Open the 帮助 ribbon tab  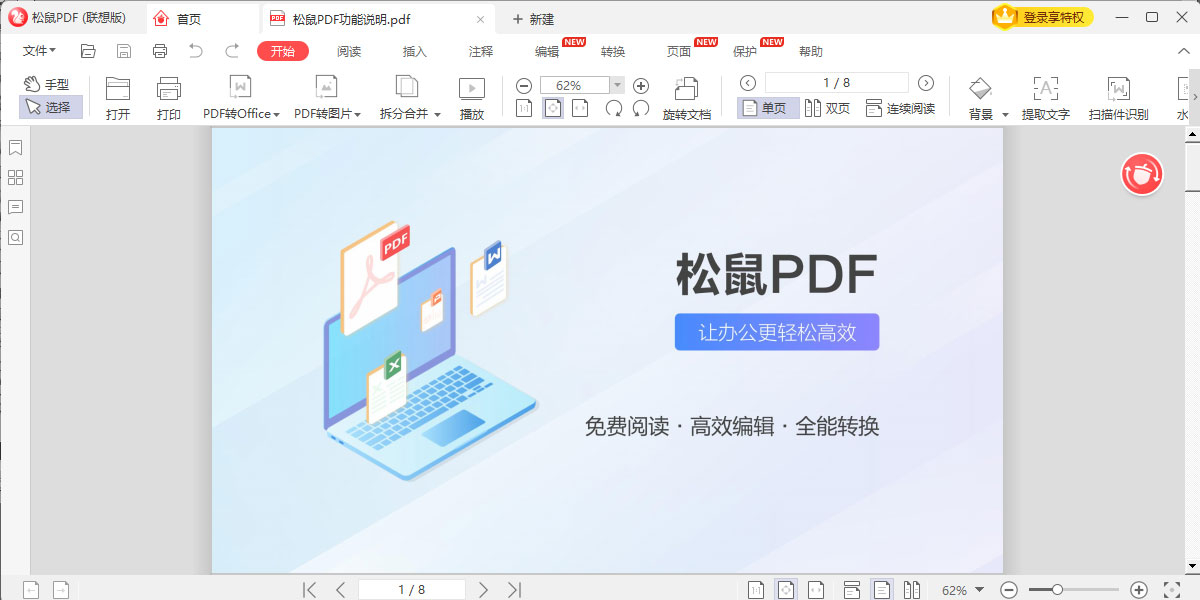pyautogui.click(x=811, y=52)
